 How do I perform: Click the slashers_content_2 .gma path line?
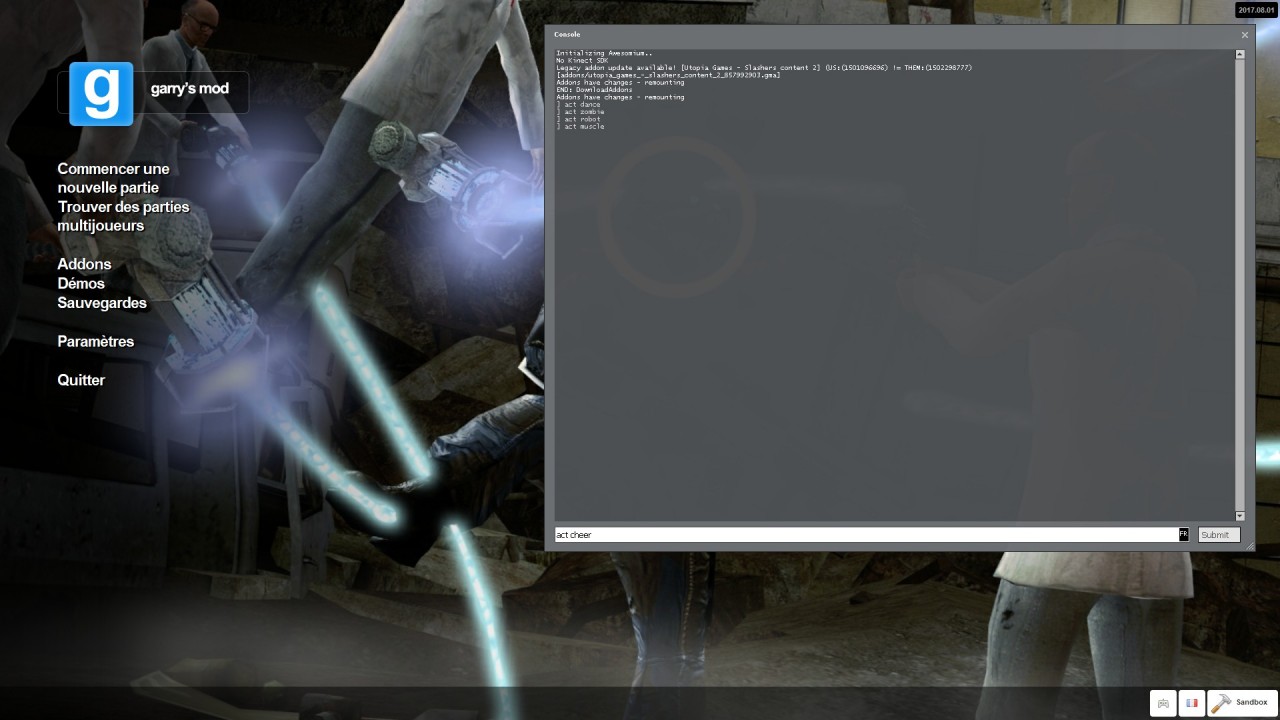(668, 75)
